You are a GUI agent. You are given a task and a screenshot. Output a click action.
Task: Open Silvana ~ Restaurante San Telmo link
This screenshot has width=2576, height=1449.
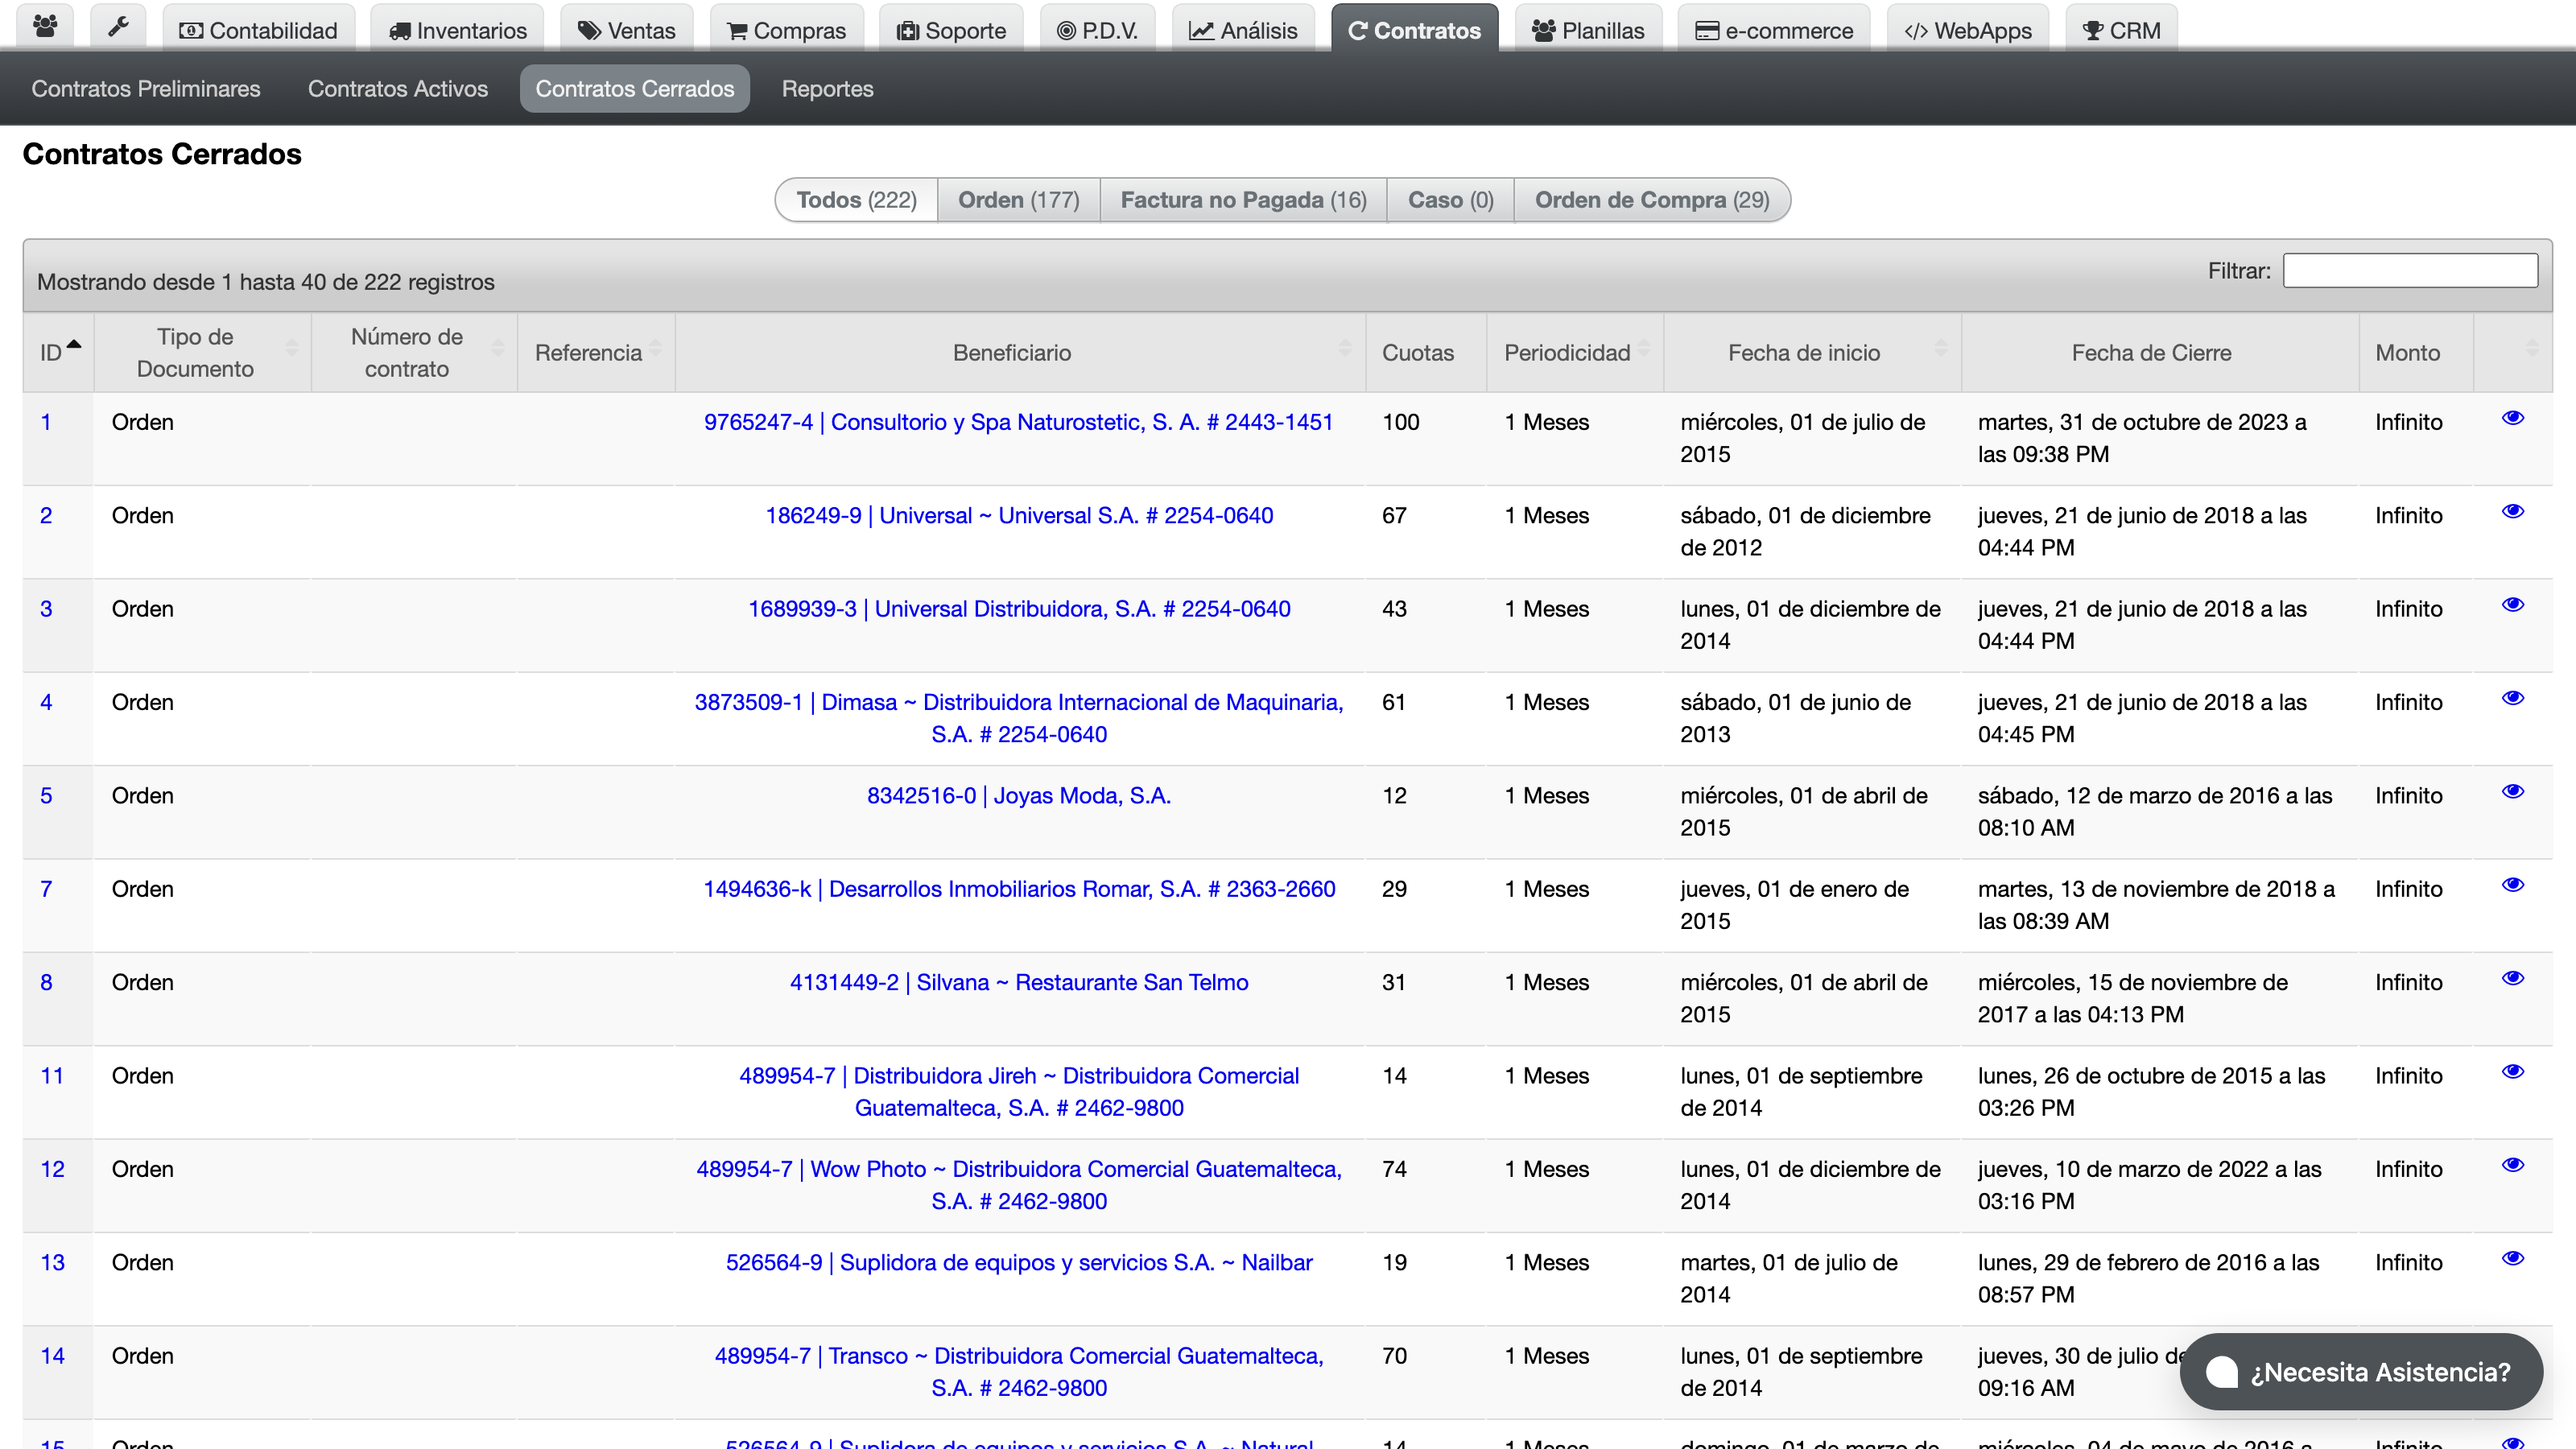[x=1018, y=982]
